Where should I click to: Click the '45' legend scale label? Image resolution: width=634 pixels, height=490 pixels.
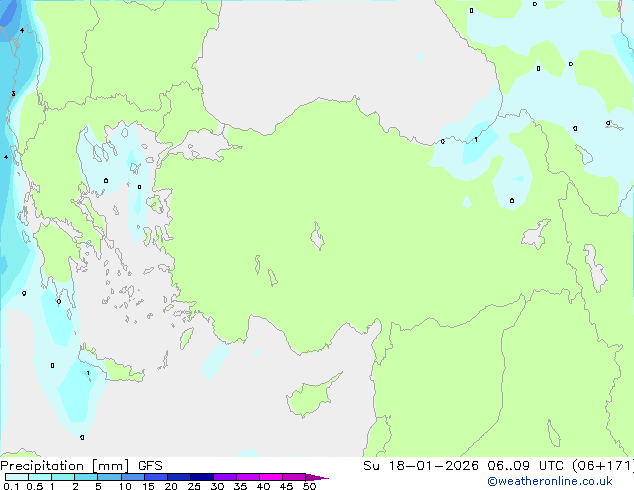click(x=286, y=486)
